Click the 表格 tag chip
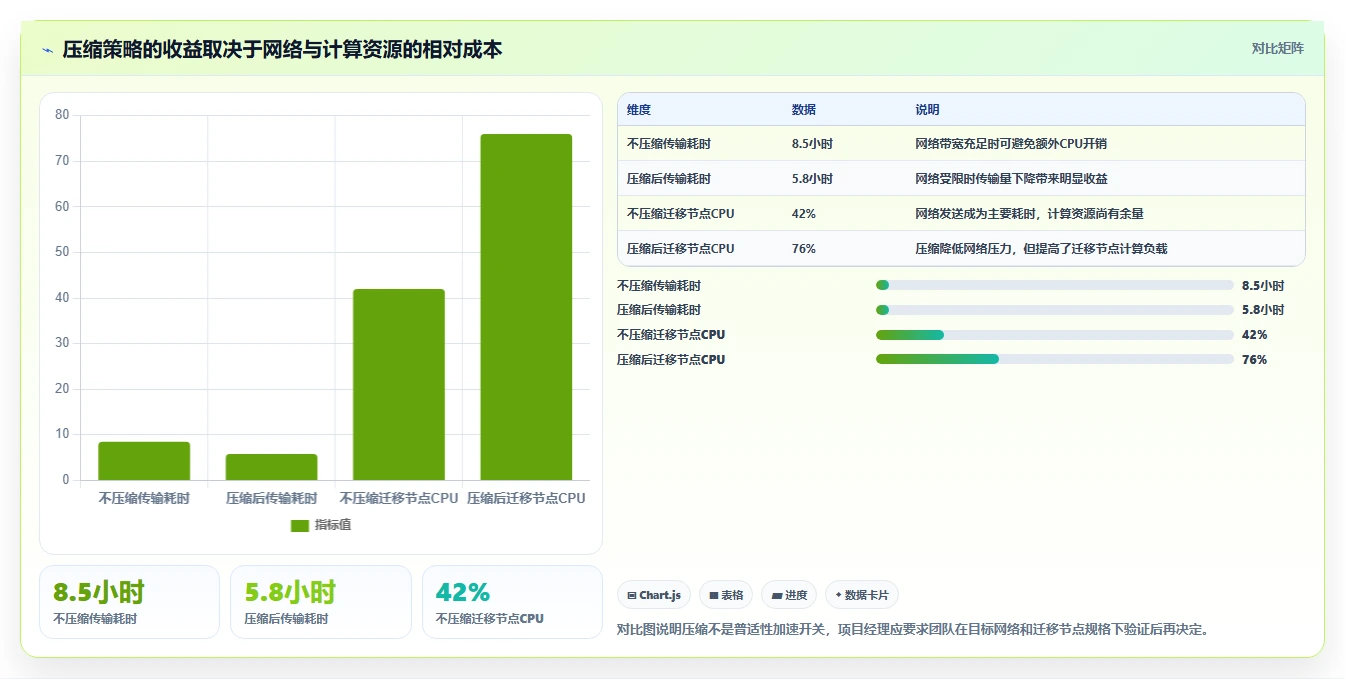 (x=726, y=595)
